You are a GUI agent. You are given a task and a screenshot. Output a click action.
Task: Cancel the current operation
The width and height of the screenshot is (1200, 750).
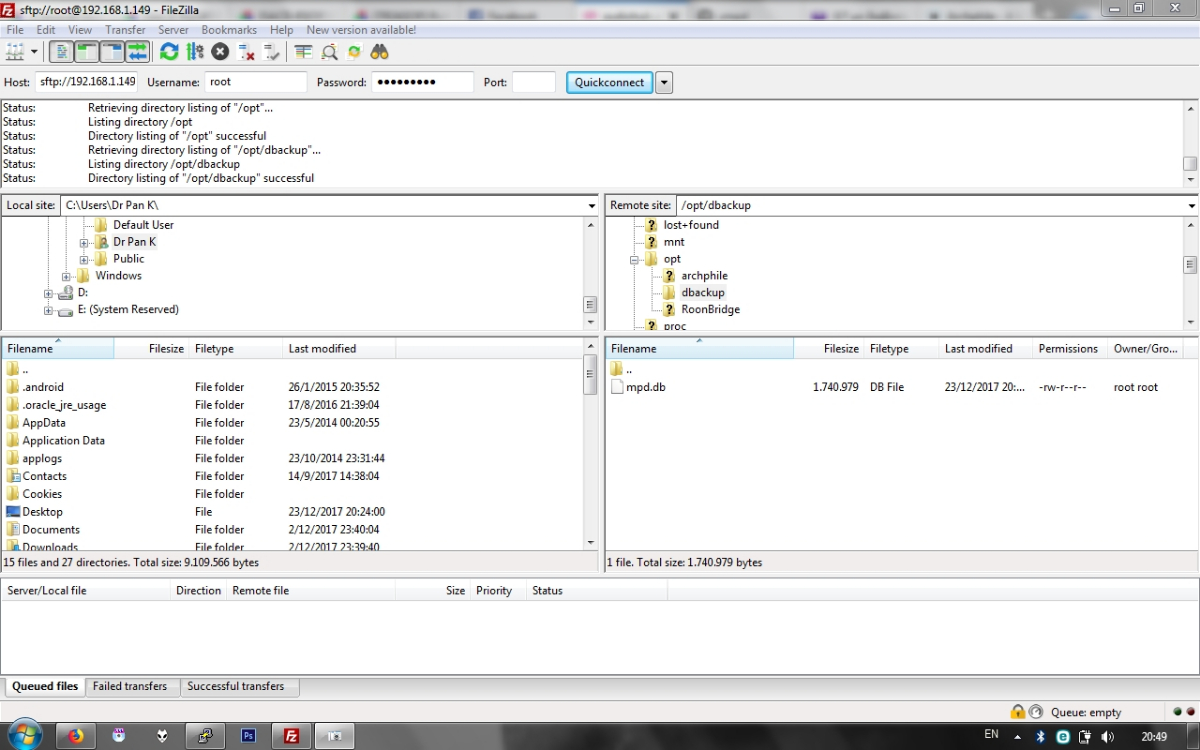tap(220, 50)
